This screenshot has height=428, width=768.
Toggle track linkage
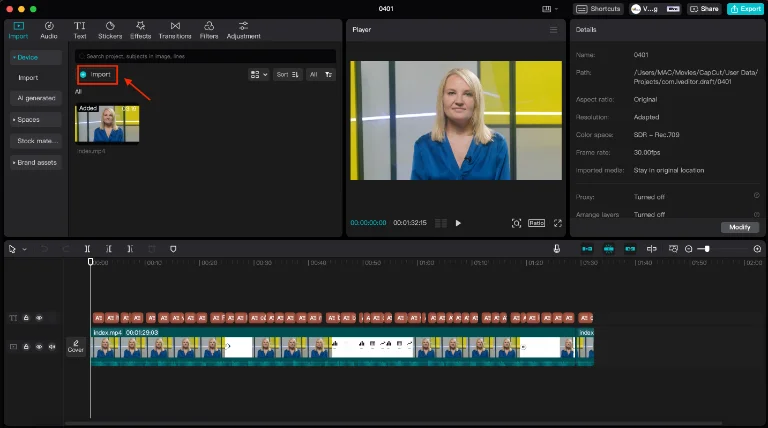click(630, 249)
